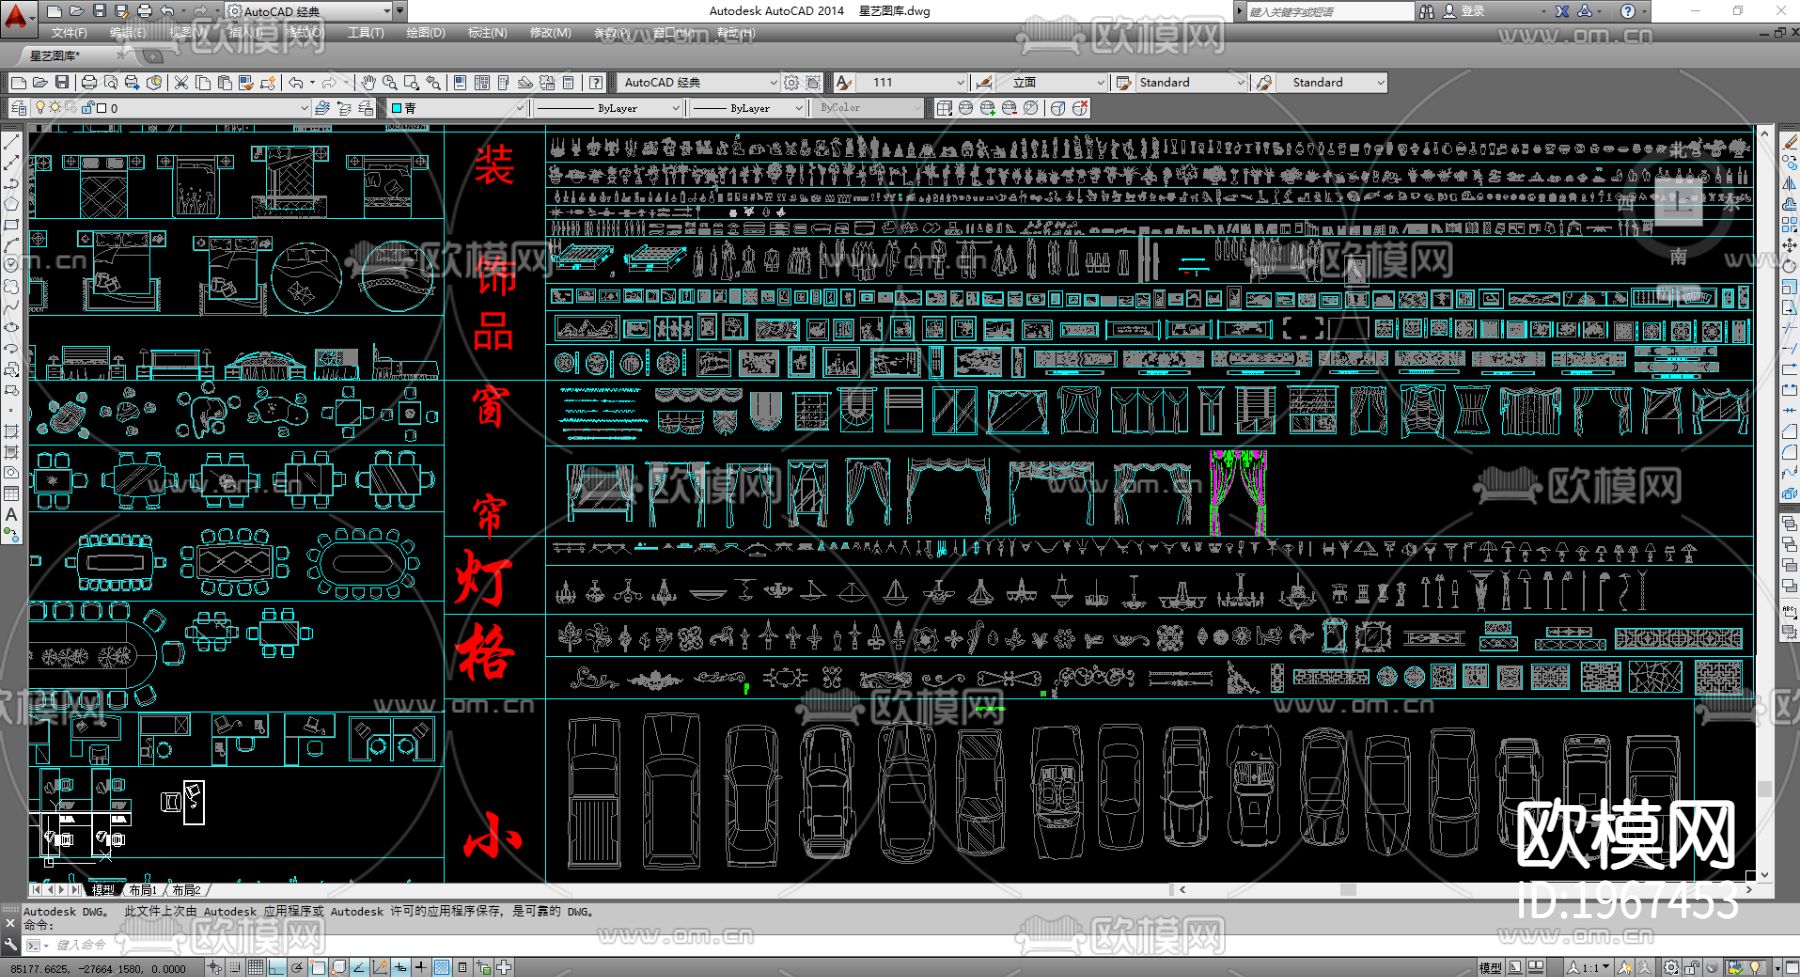This screenshot has width=1800, height=977.
Task: Open the 工具(T) menu
Action: click(366, 33)
